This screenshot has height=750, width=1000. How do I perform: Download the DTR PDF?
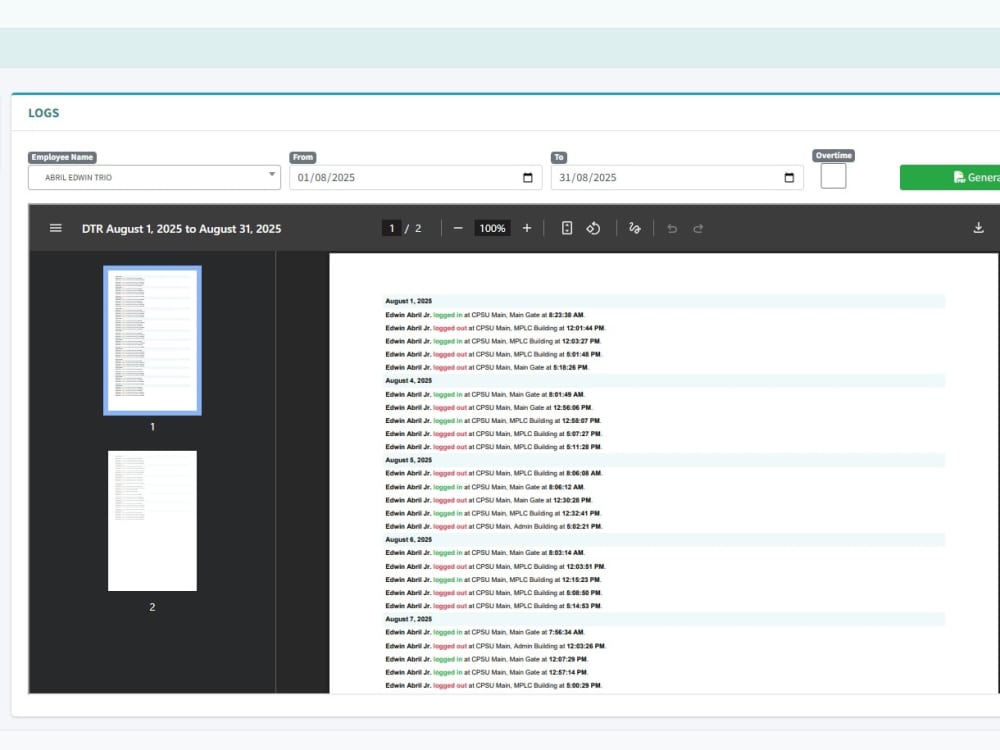point(978,228)
